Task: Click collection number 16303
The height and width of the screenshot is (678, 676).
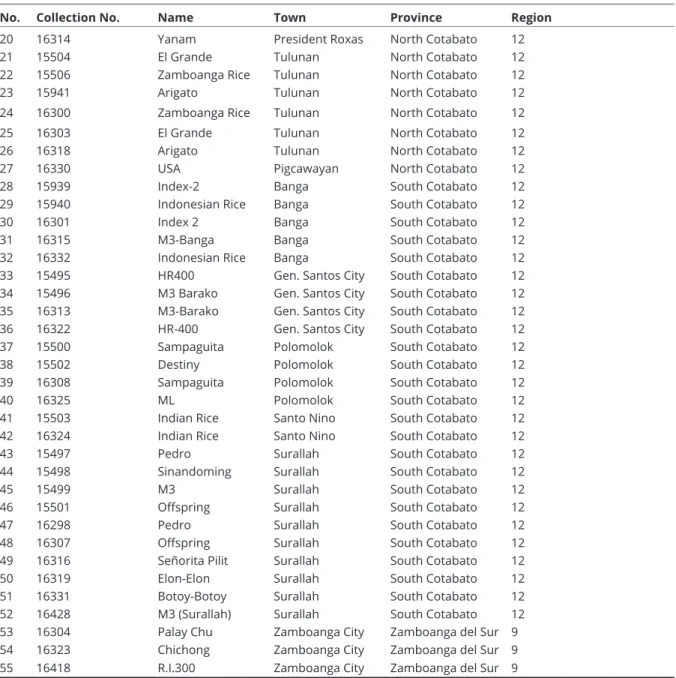Action: click(53, 133)
